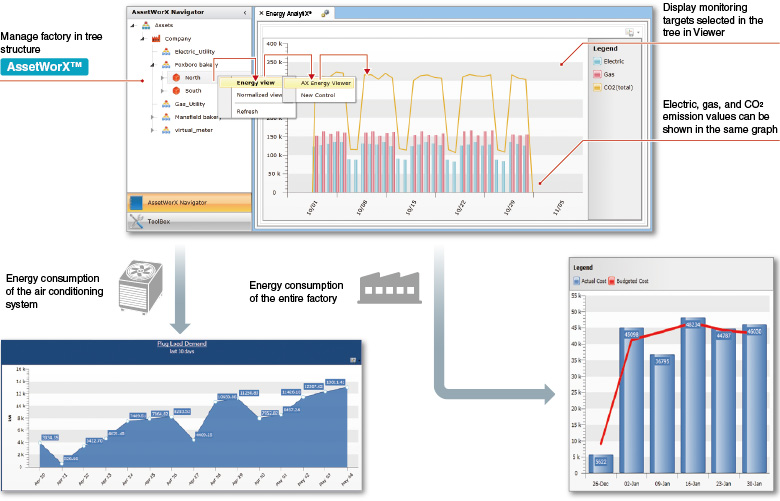Expand the Mansfield bakery tree node

click(153, 116)
